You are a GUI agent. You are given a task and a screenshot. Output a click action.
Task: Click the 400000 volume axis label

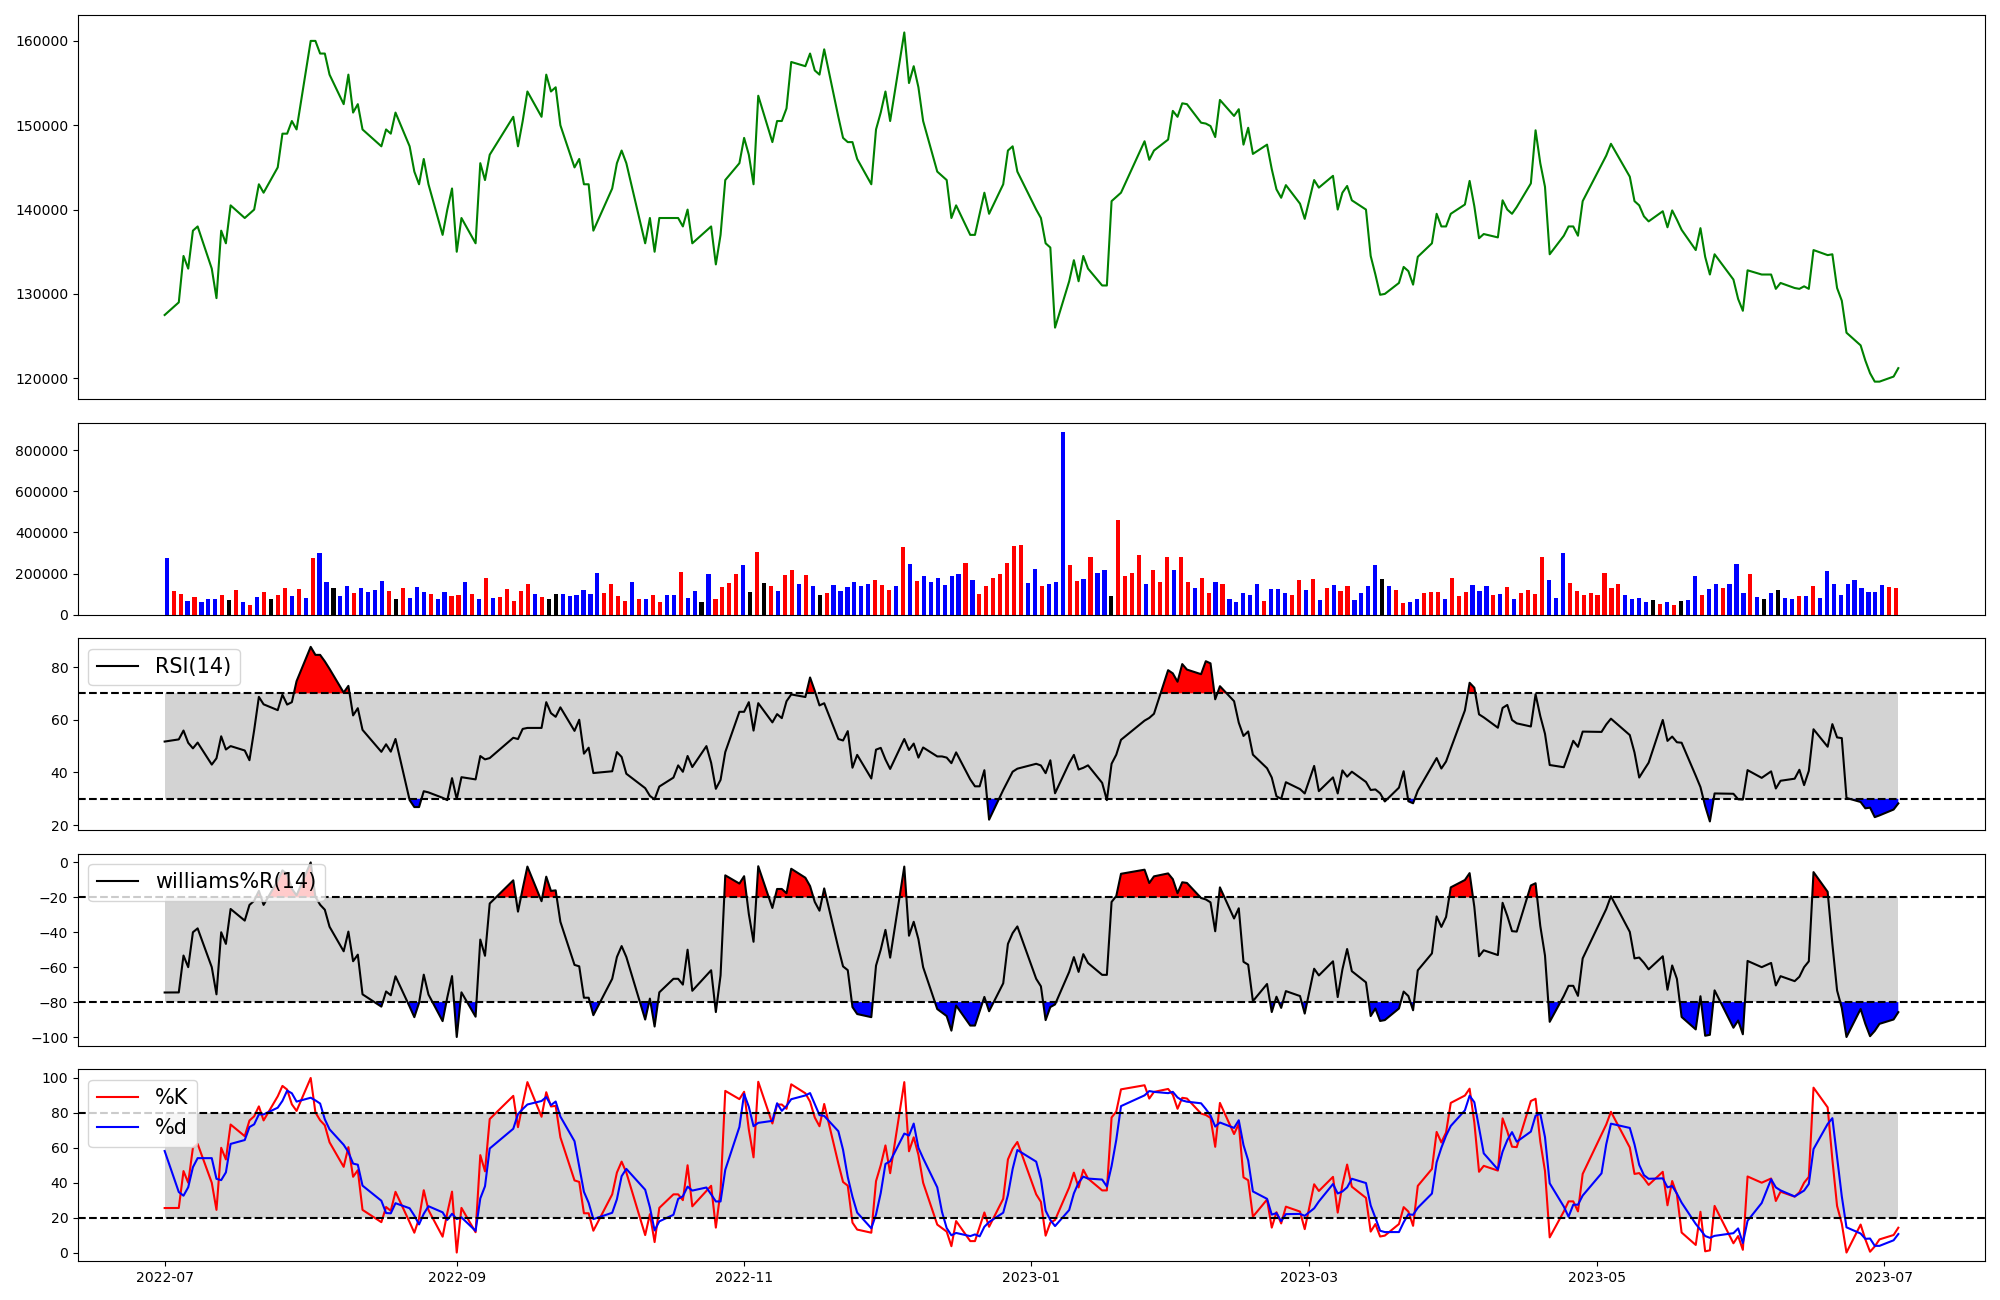click(43, 533)
